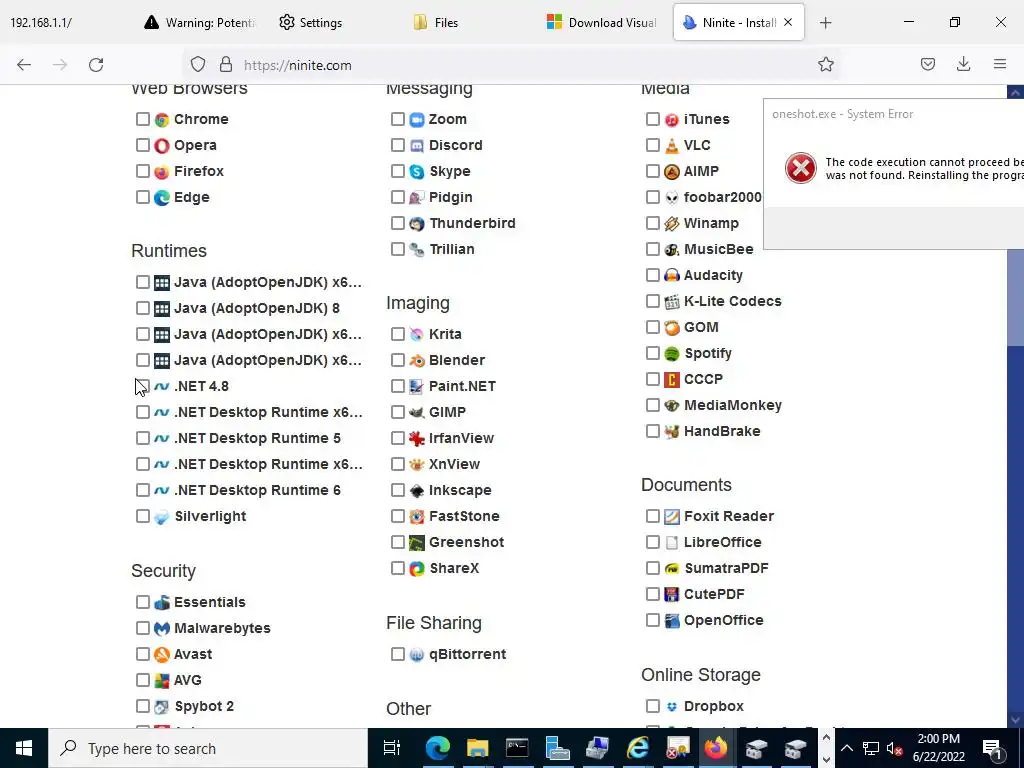Bookmark this page with the star icon
This screenshot has width=1024, height=768.
click(x=825, y=64)
